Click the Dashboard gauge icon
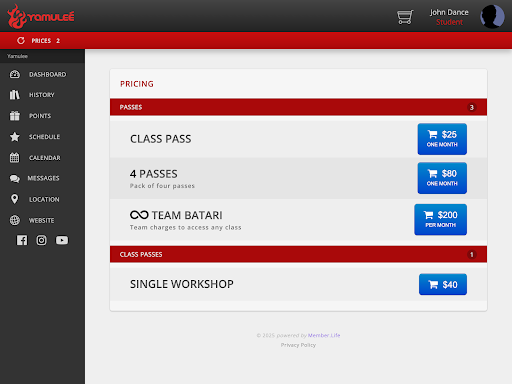 15,74
